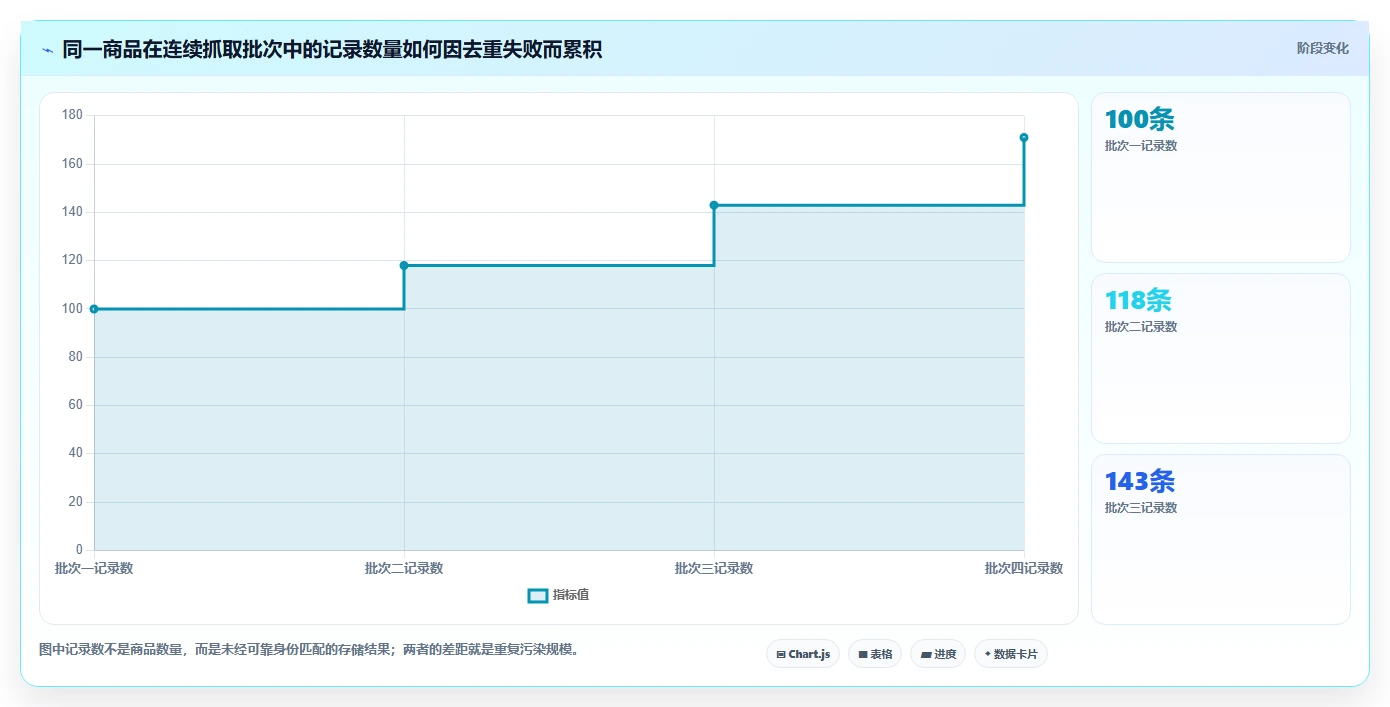Click the 批次三记录数 x-axis label
The height and width of the screenshot is (707, 1390).
(714, 568)
